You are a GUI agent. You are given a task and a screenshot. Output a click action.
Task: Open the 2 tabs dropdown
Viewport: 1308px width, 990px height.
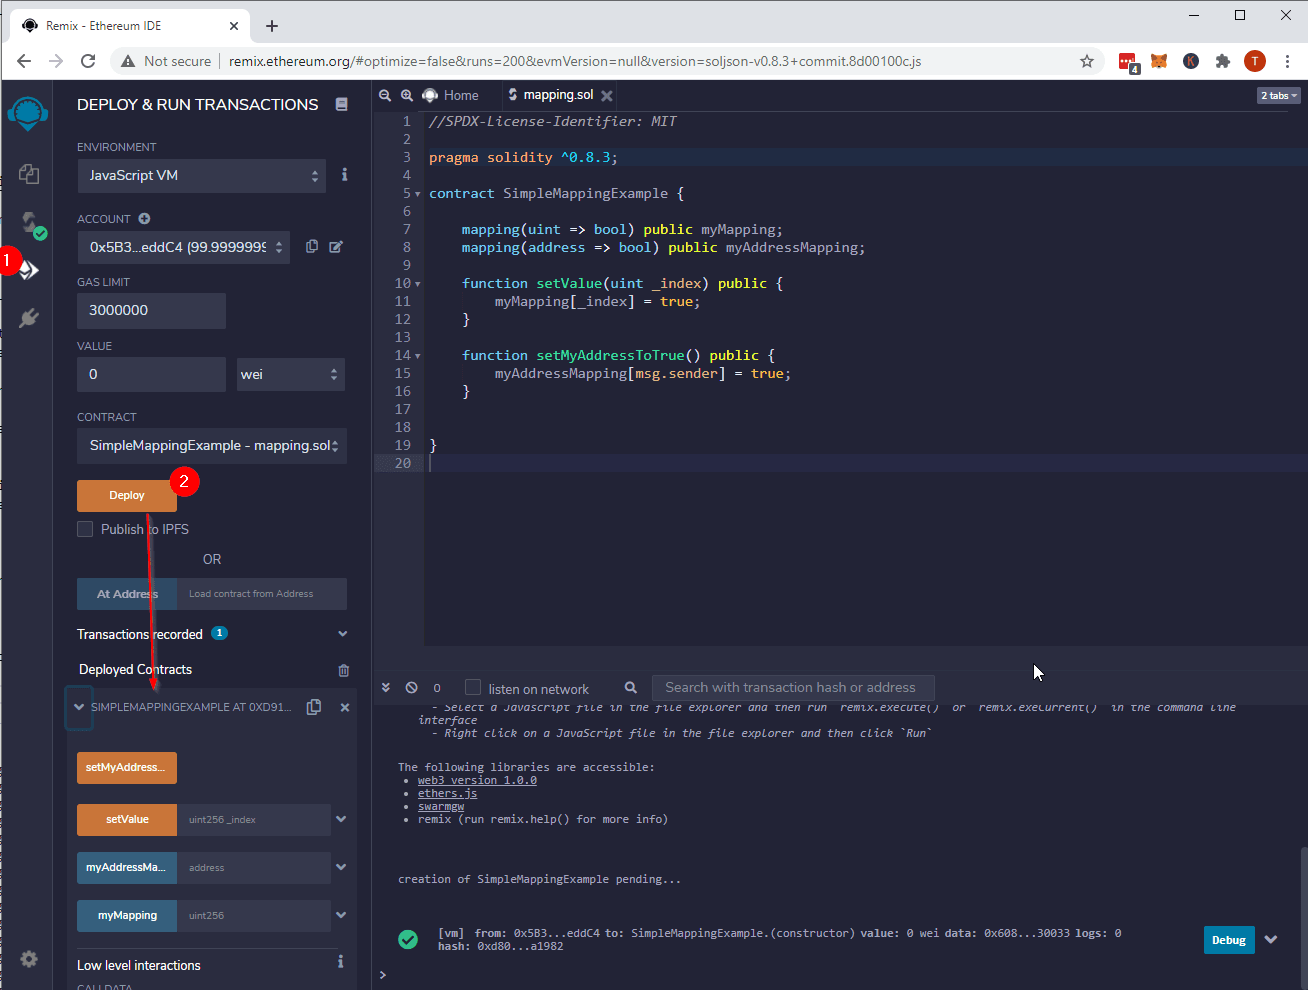1279,96
